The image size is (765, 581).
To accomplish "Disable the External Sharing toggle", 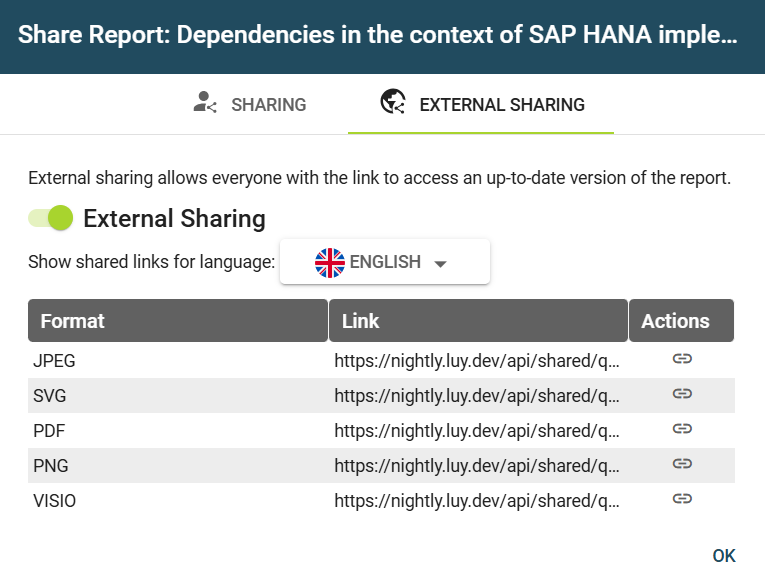I will (51, 218).
